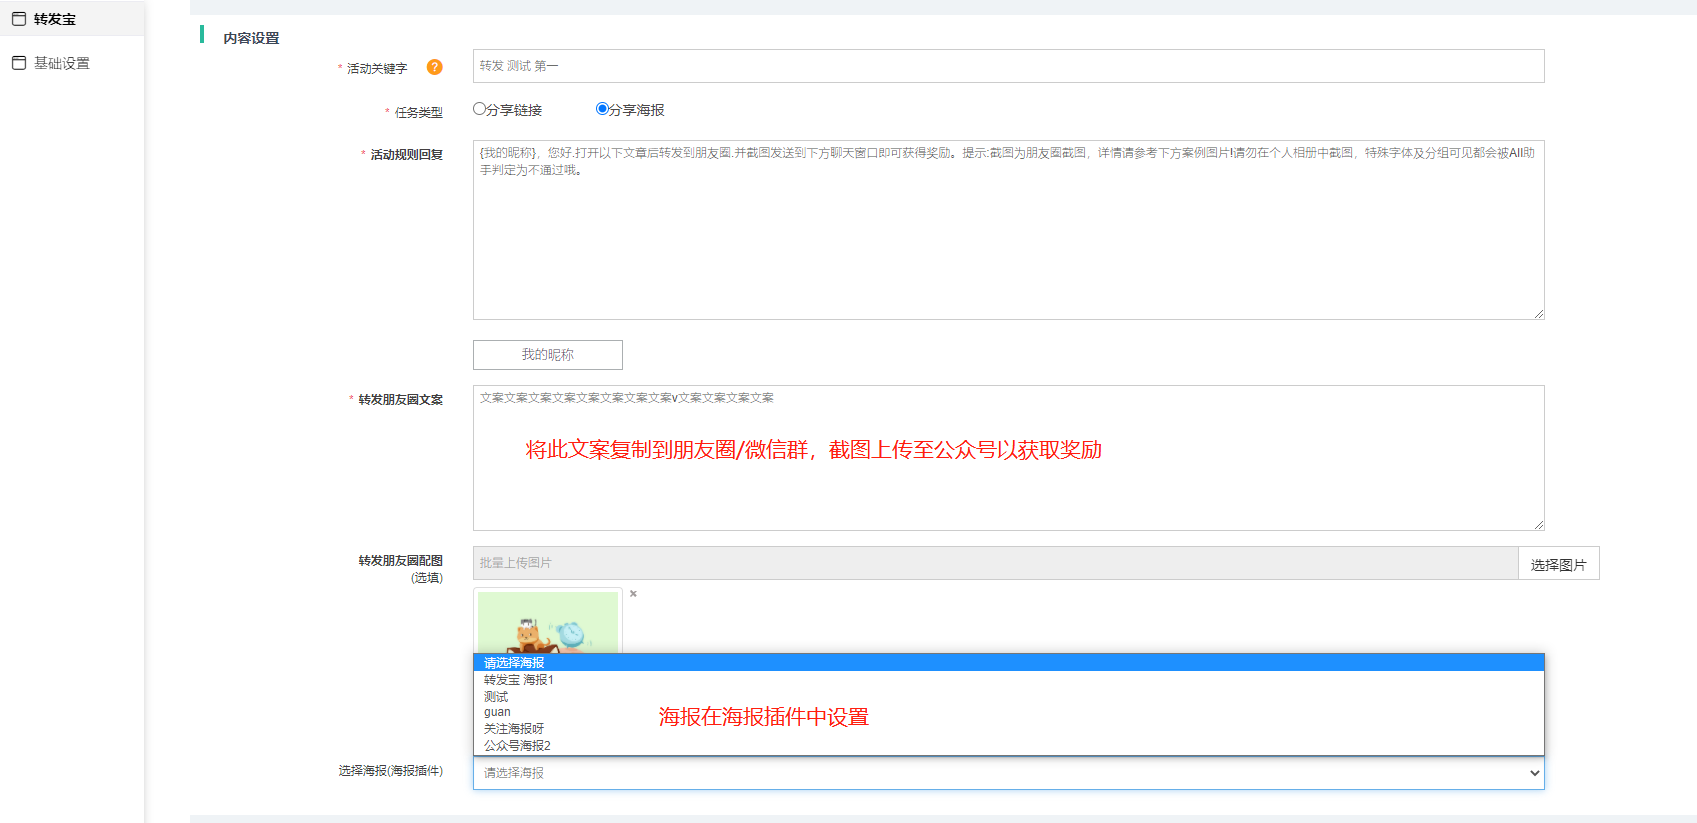Choose 转发宝 海报1 from dropdown list
The height and width of the screenshot is (823, 1697).
519,680
